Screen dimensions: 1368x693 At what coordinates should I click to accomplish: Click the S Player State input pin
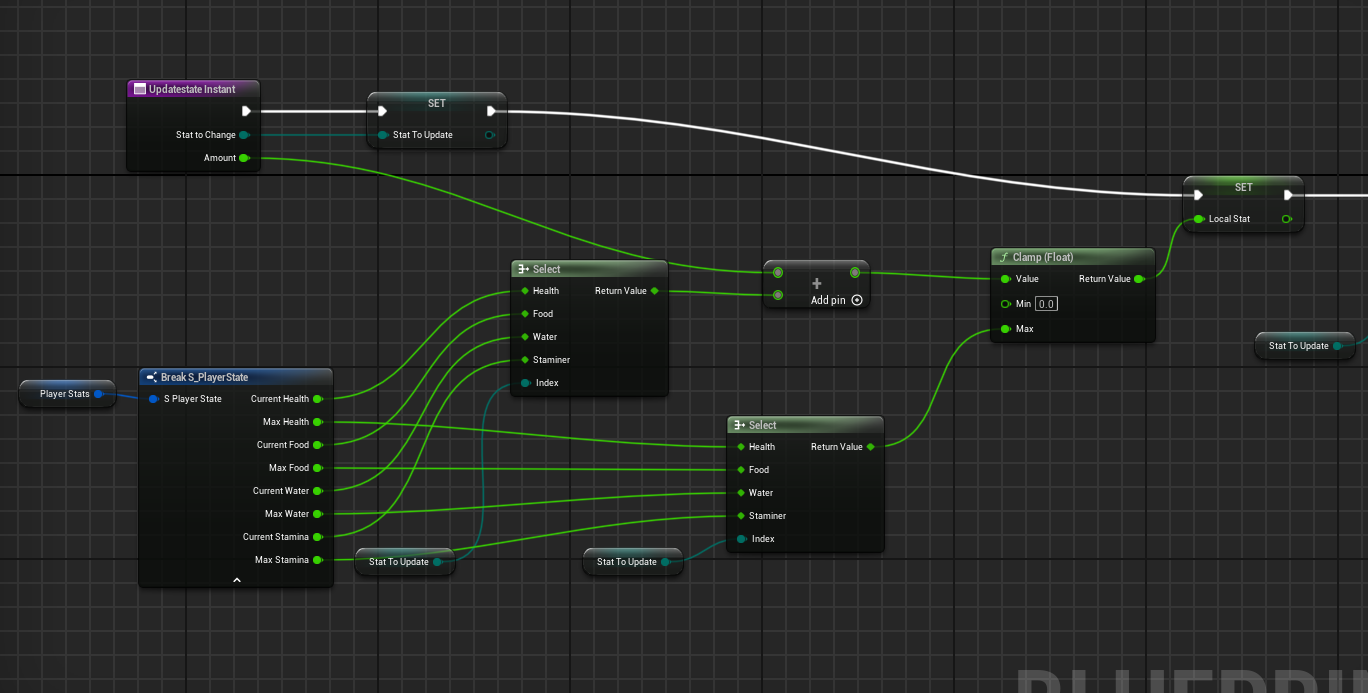tap(153, 399)
